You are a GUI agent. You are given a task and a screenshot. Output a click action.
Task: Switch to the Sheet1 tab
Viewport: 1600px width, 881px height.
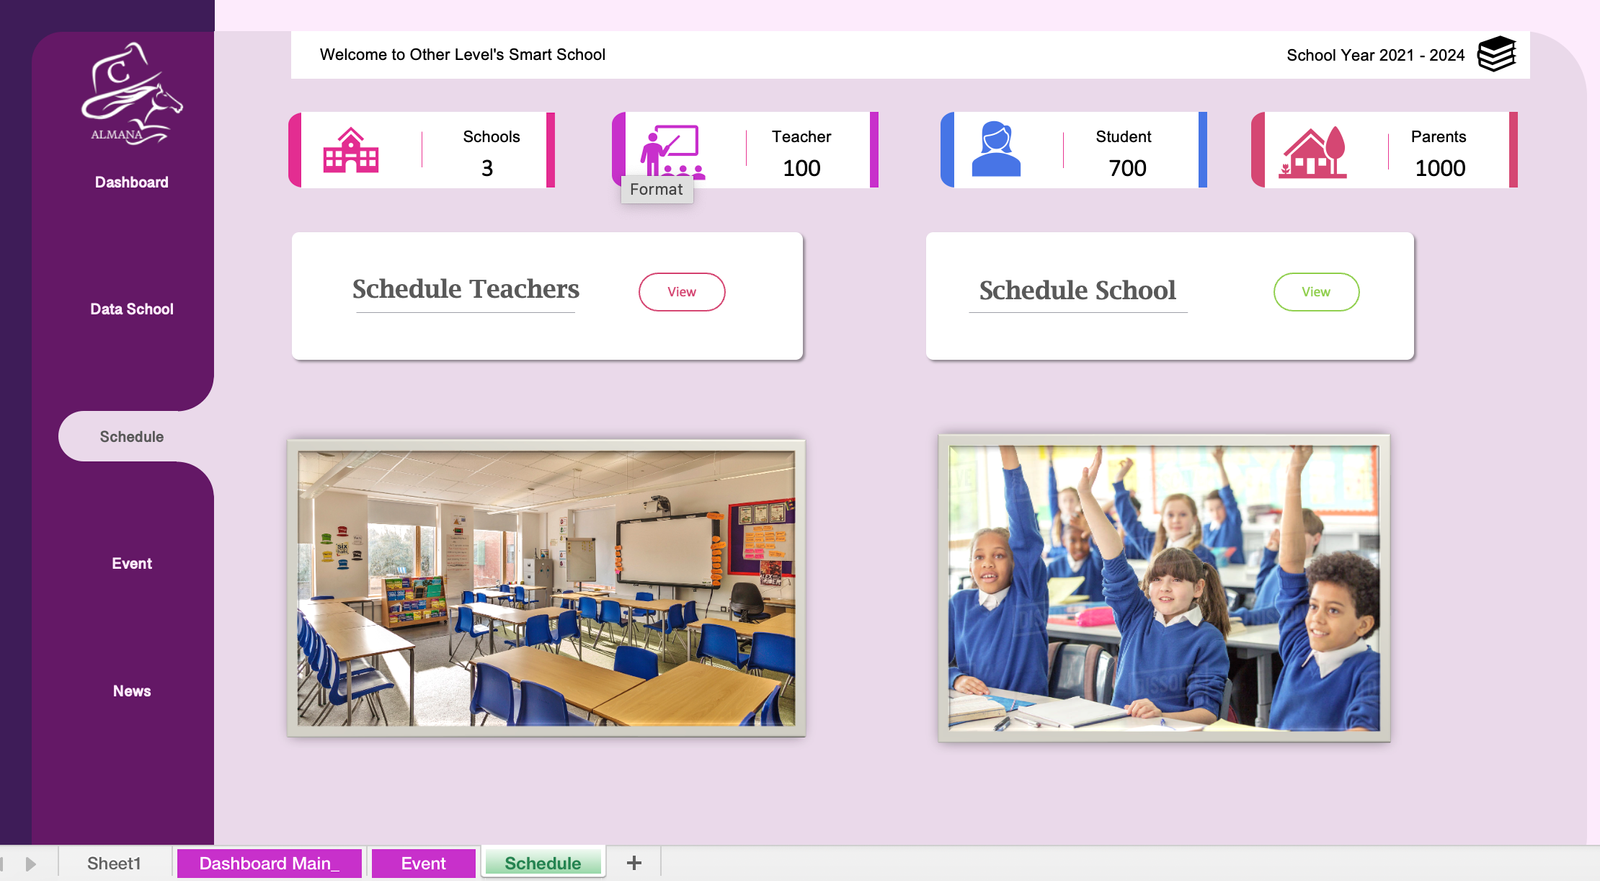[114, 863]
